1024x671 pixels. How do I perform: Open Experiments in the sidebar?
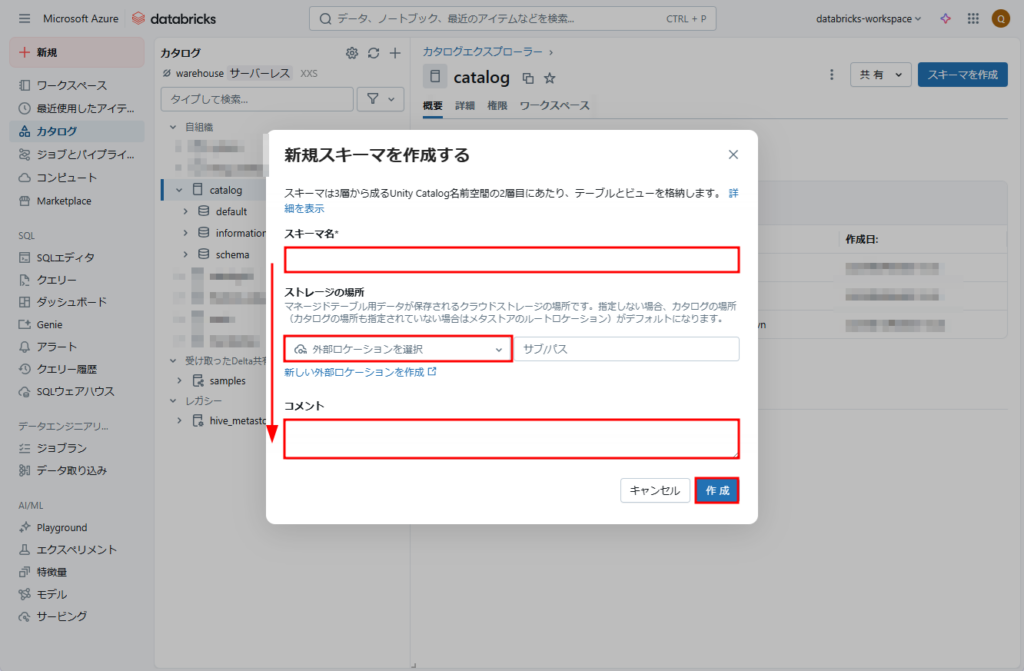click(77, 549)
